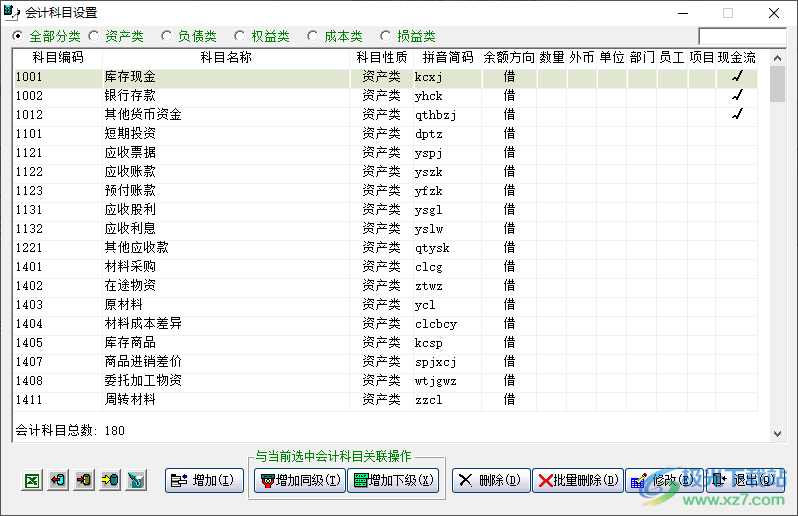Select the 应收股利 account row
Screen dimensions: 798x516
pyautogui.click(x=385, y=210)
